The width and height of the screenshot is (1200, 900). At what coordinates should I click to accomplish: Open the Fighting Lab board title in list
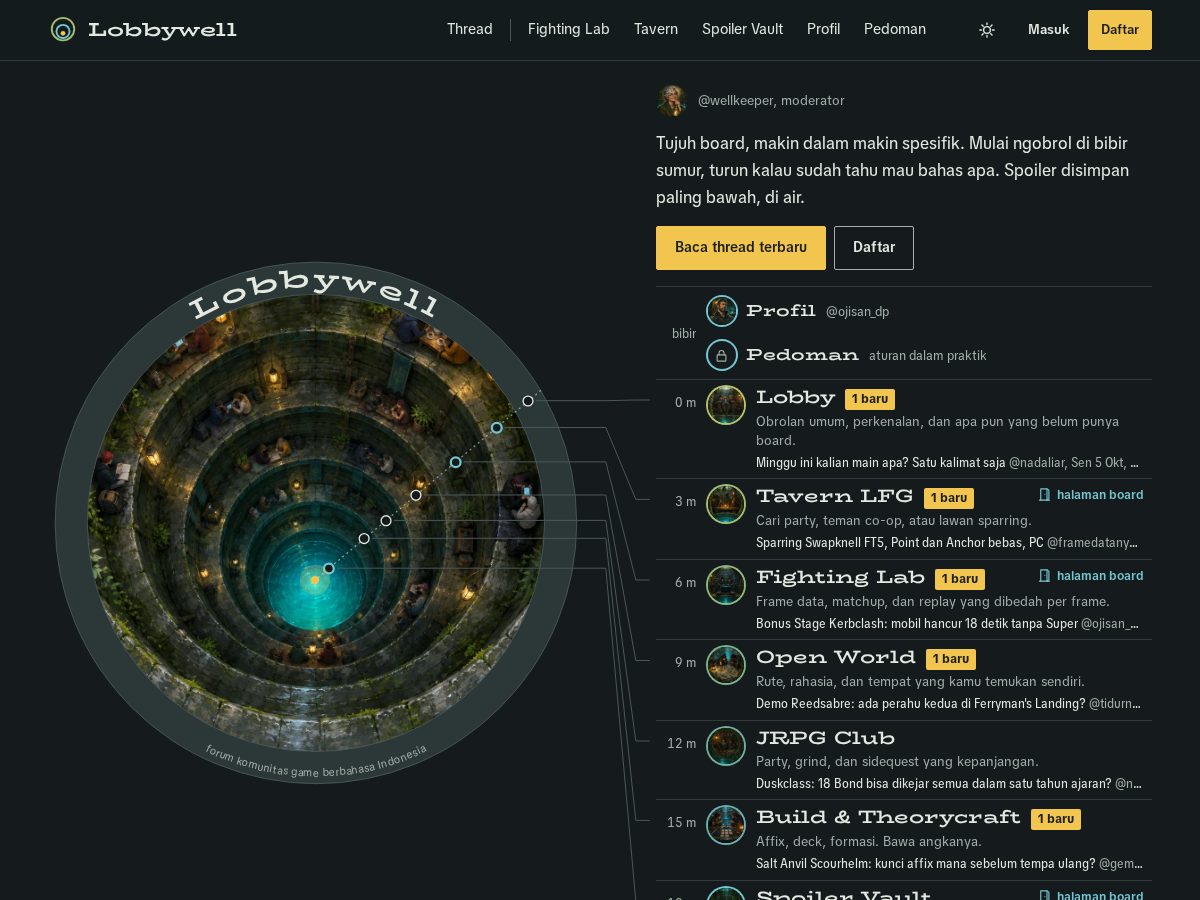click(x=840, y=577)
